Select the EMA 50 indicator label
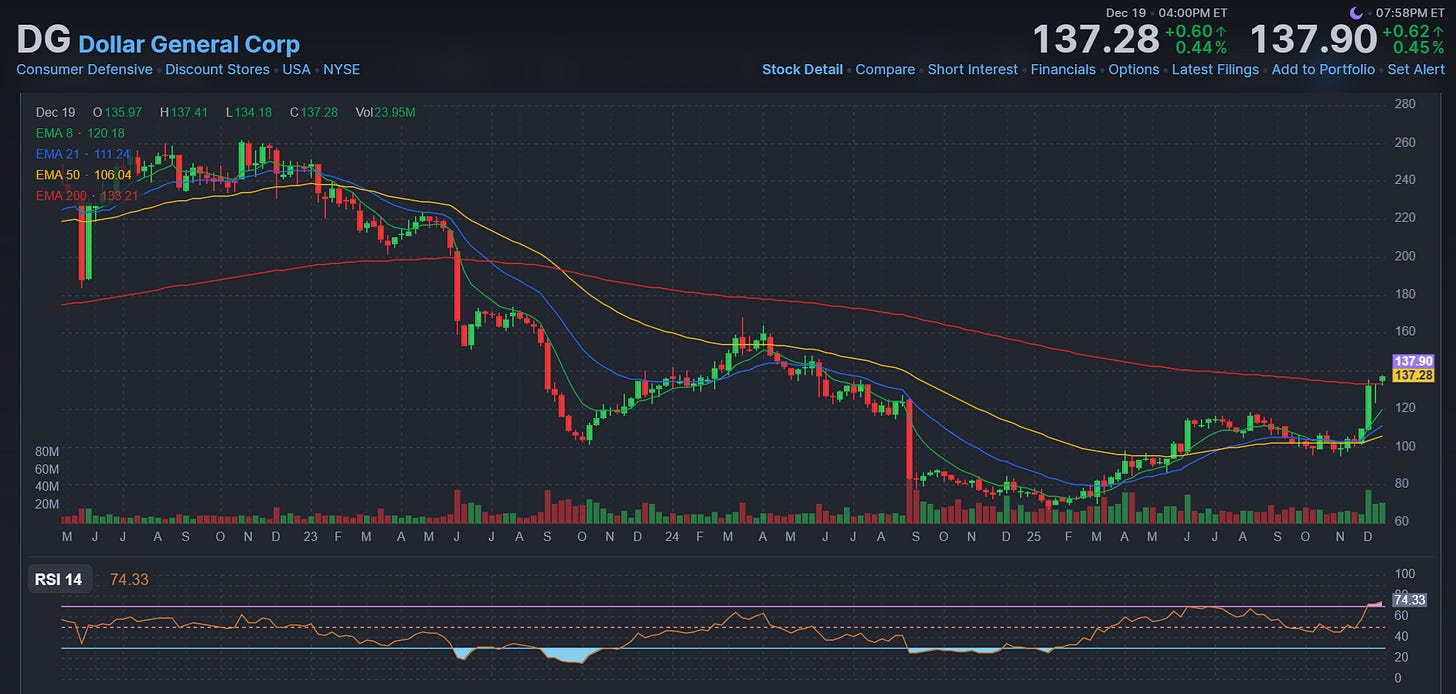1456x694 pixels. [x=83, y=174]
